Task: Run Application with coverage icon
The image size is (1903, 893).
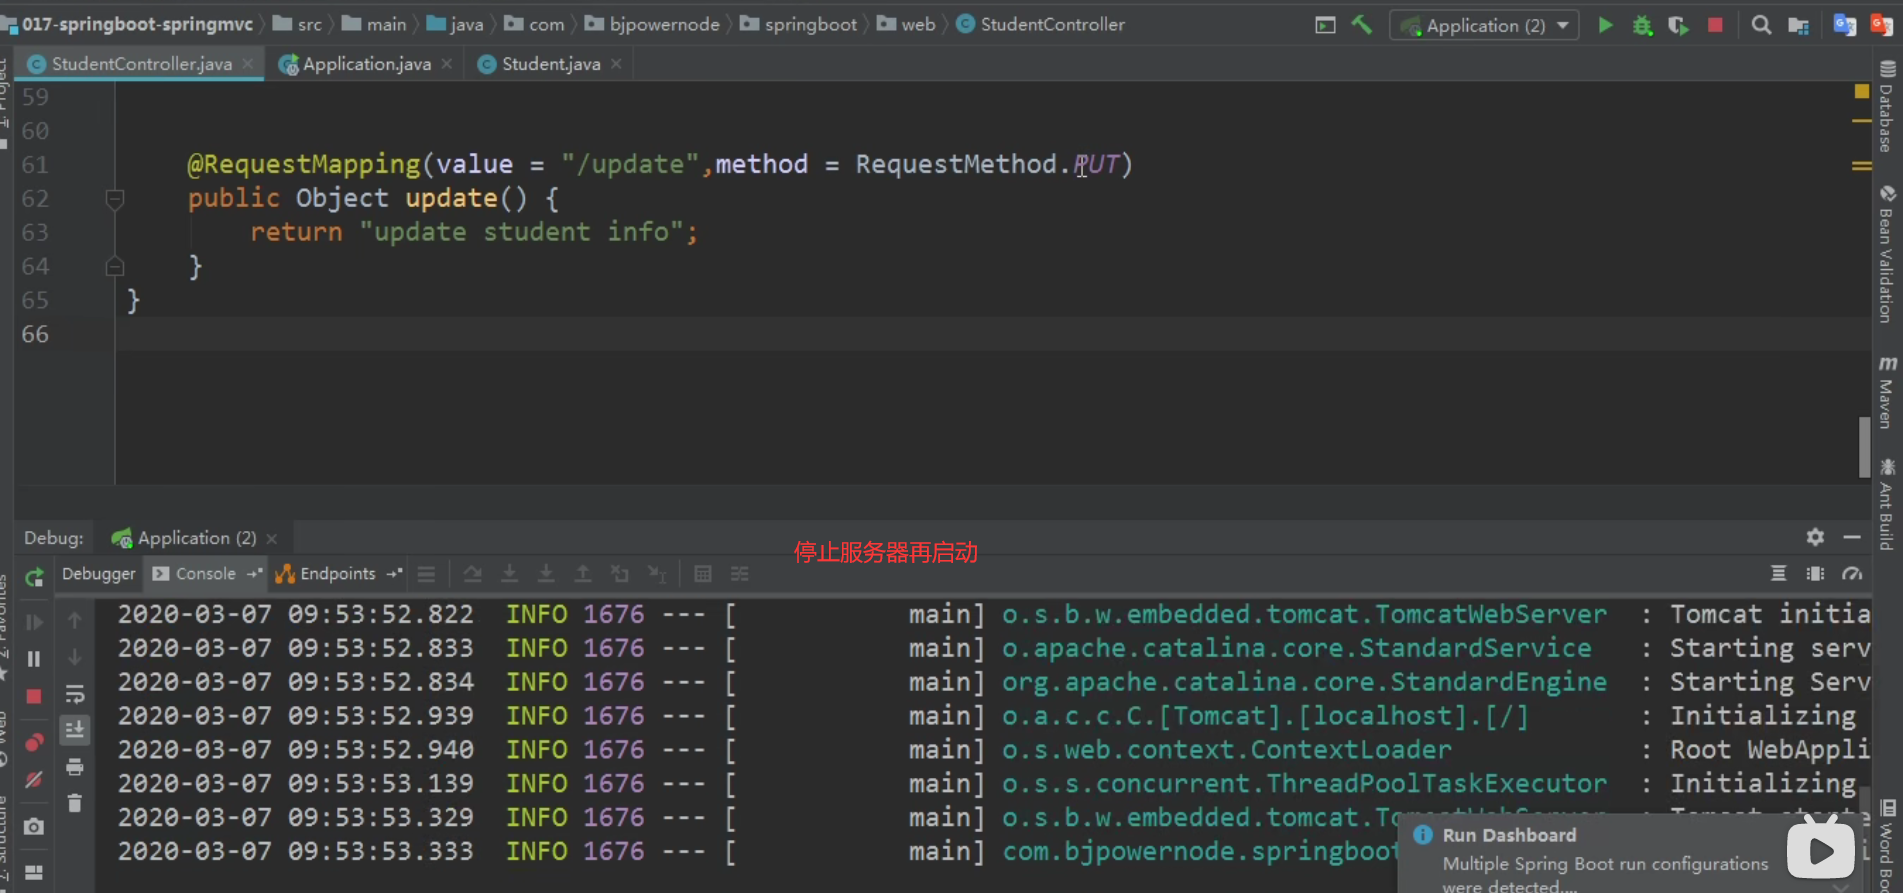Action: (x=1678, y=25)
